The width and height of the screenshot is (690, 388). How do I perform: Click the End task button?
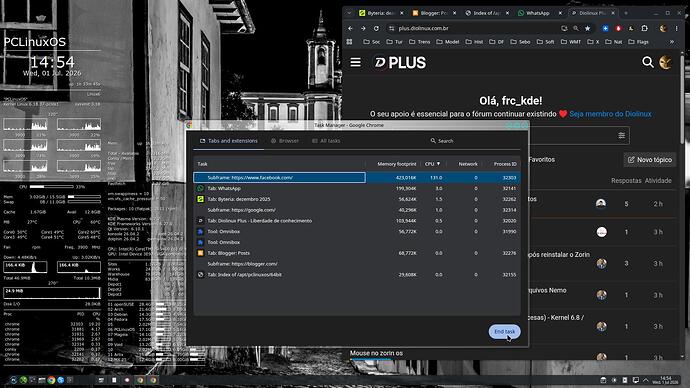coord(504,331)
